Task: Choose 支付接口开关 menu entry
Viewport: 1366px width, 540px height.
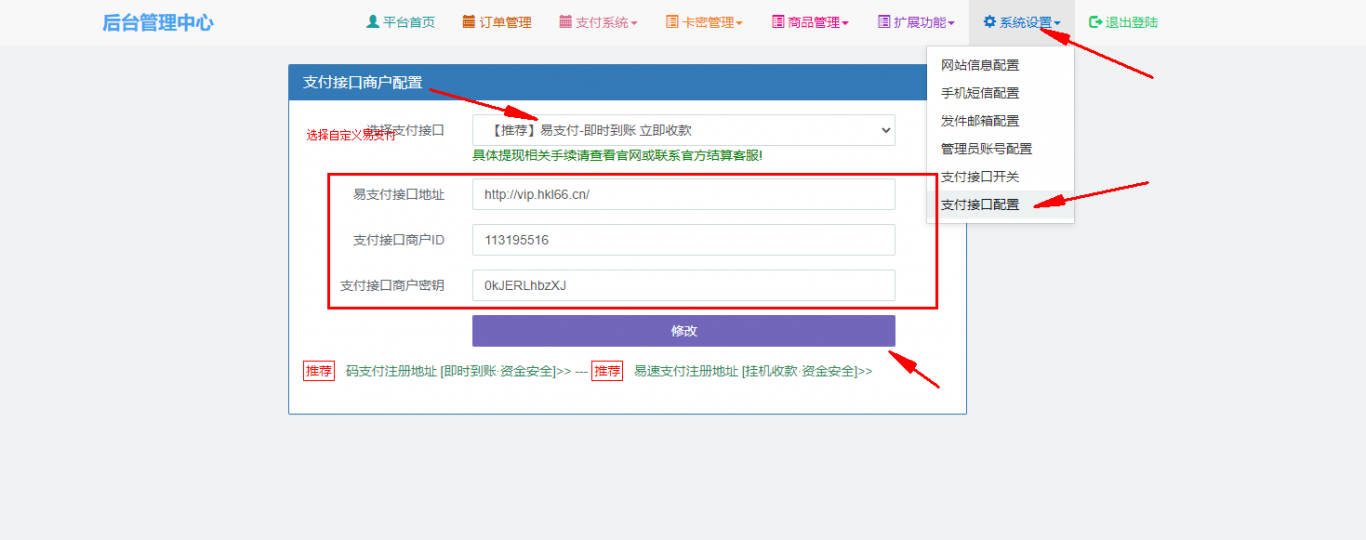Action: [x=980, y=177]
